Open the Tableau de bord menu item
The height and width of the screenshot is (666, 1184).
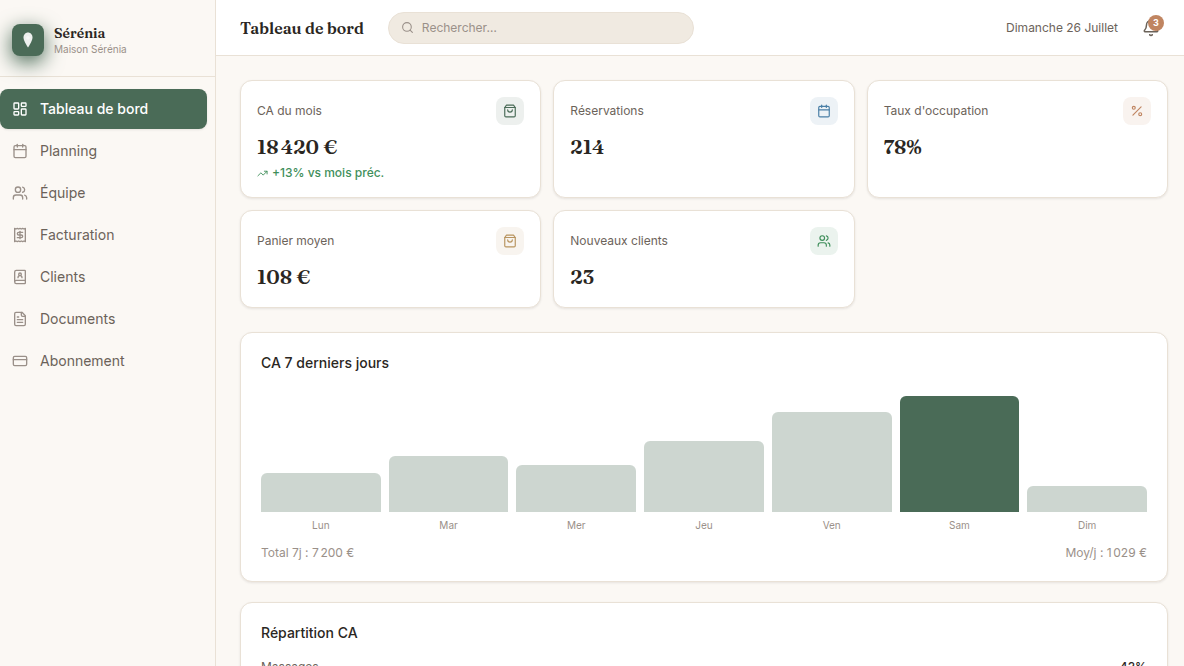pos(103,109)
